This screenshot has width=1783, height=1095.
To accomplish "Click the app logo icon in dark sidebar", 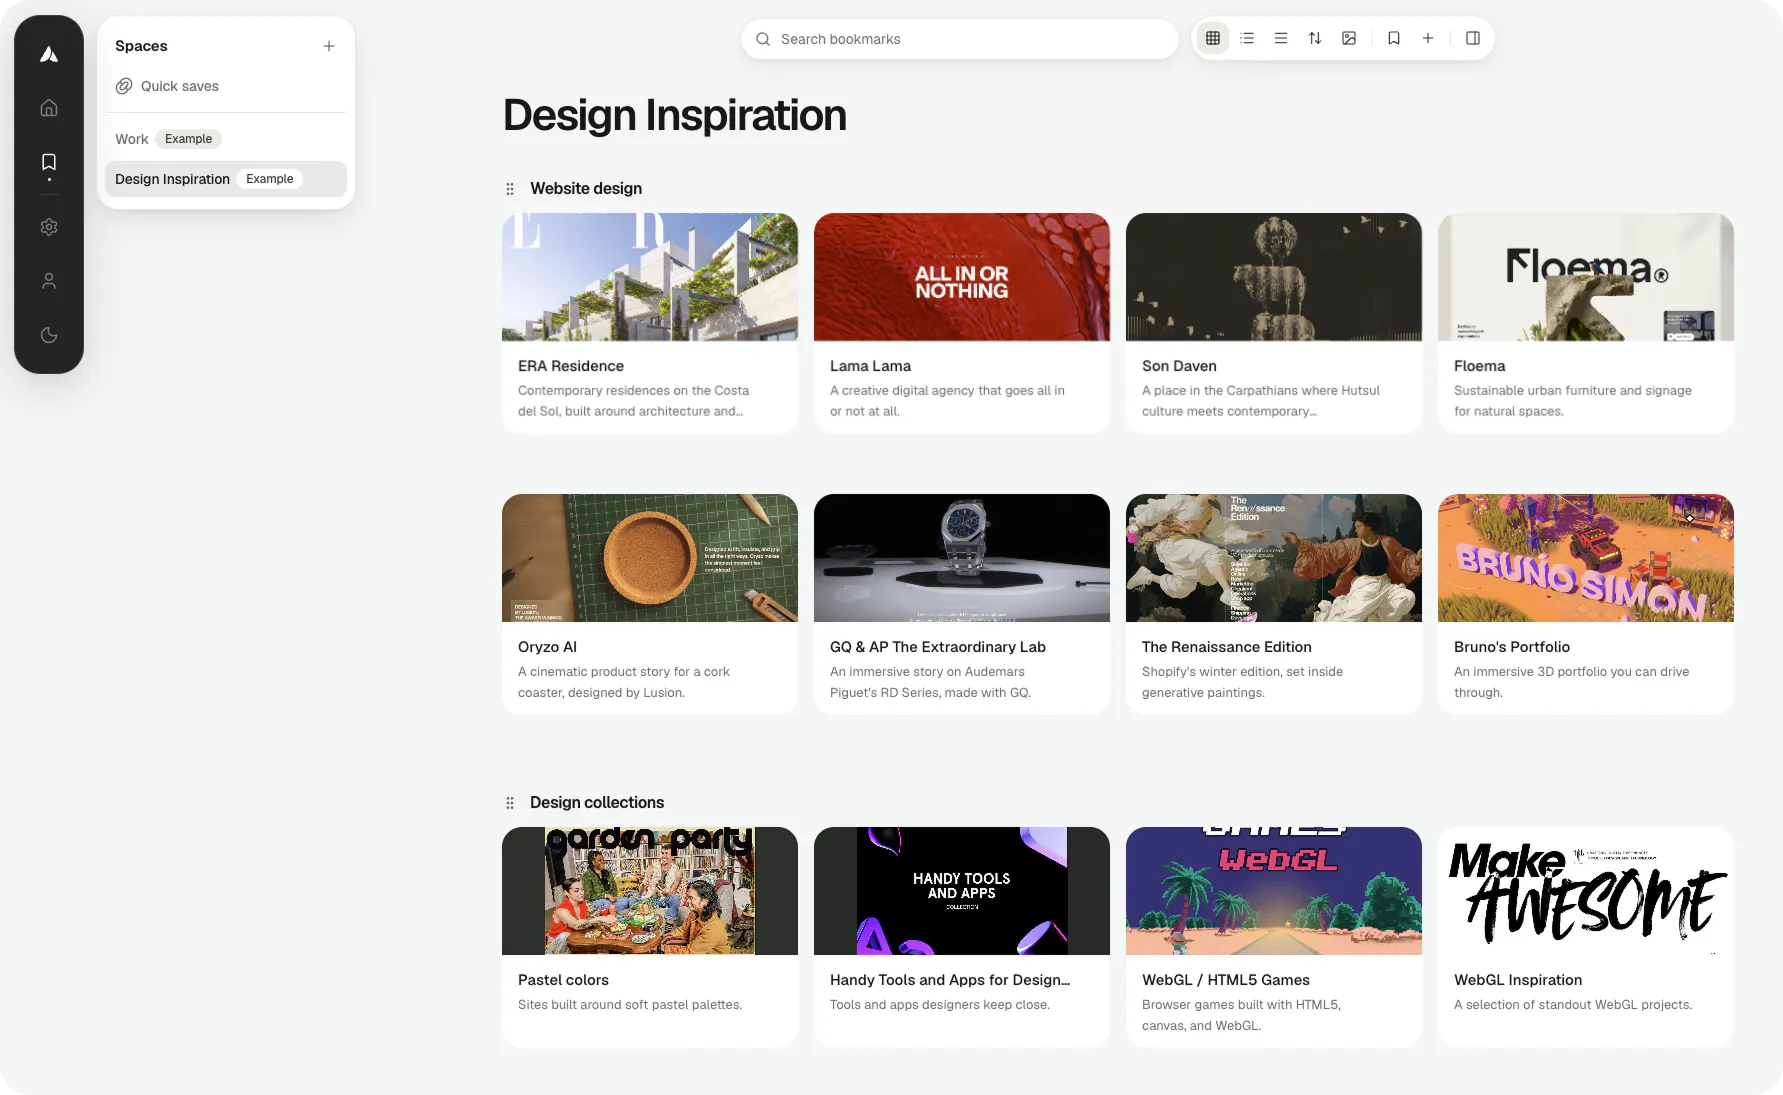I will tap(49, 54).
